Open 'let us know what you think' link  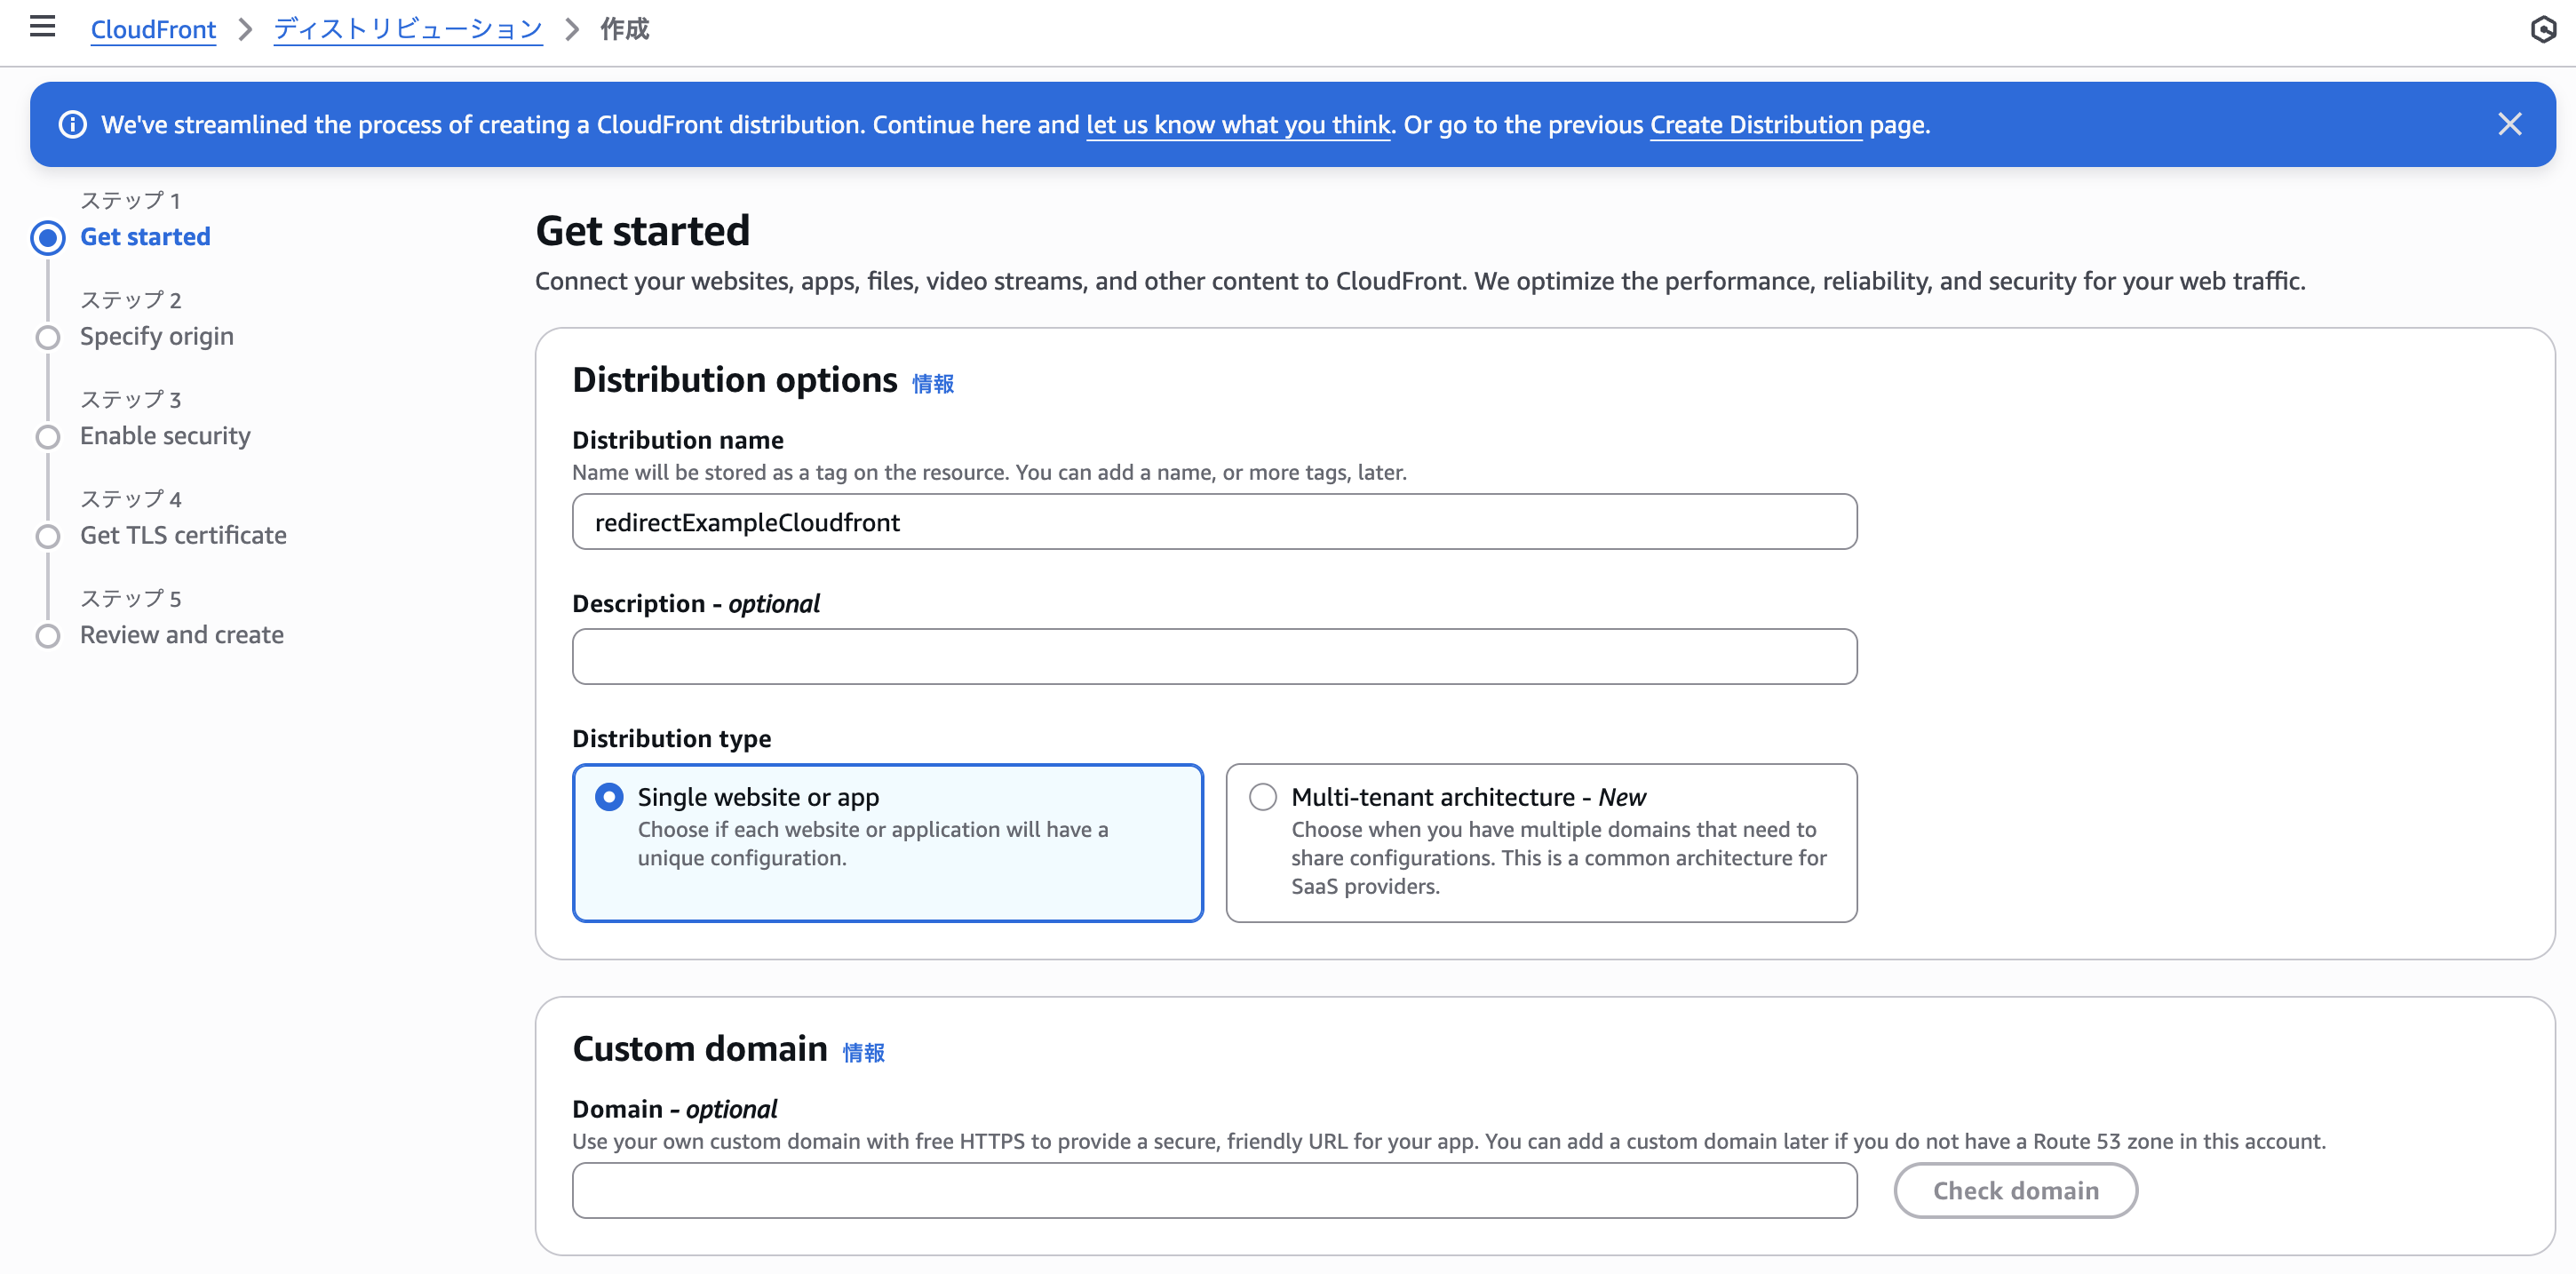pyautogui.click(x=1238, y=125)
